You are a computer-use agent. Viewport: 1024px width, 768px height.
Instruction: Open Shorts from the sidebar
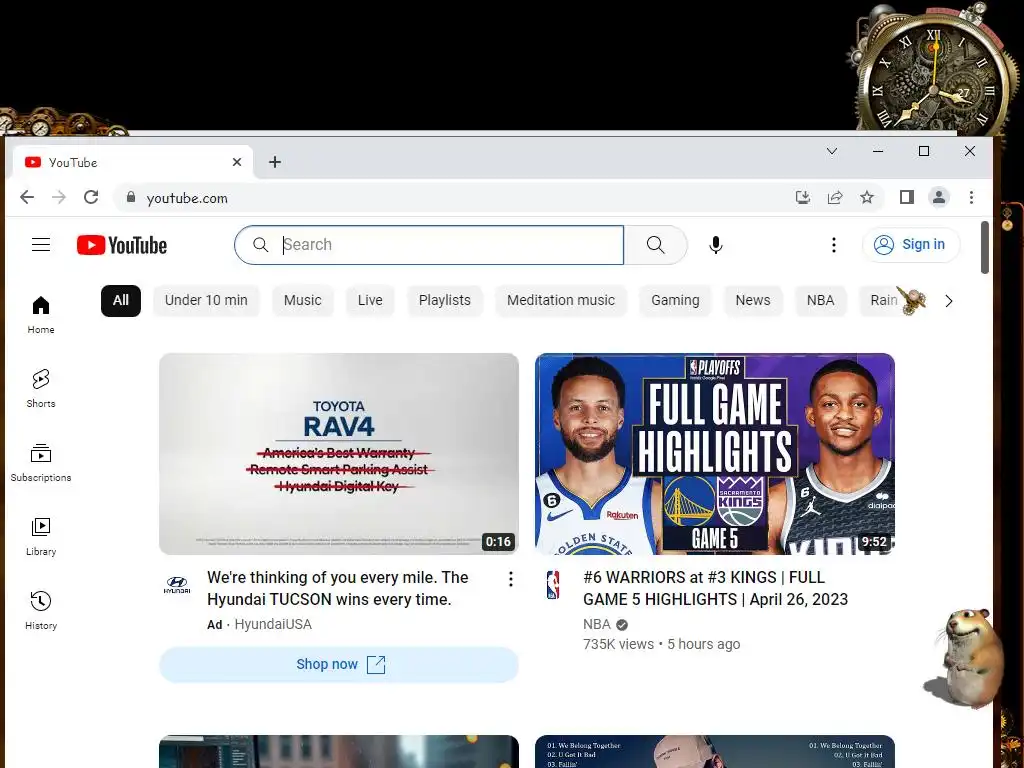[x=40, y=389]
